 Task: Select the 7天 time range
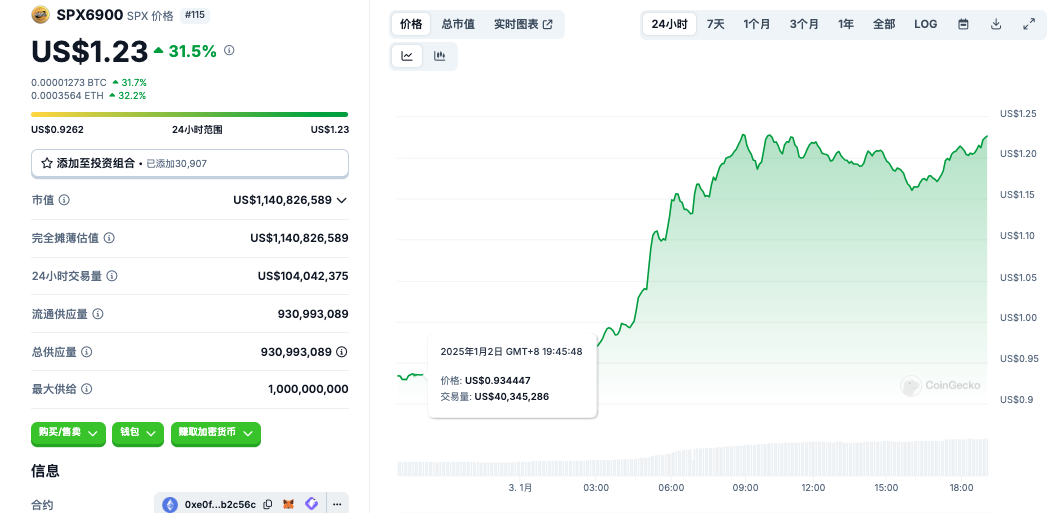click(x=716, y=24)
